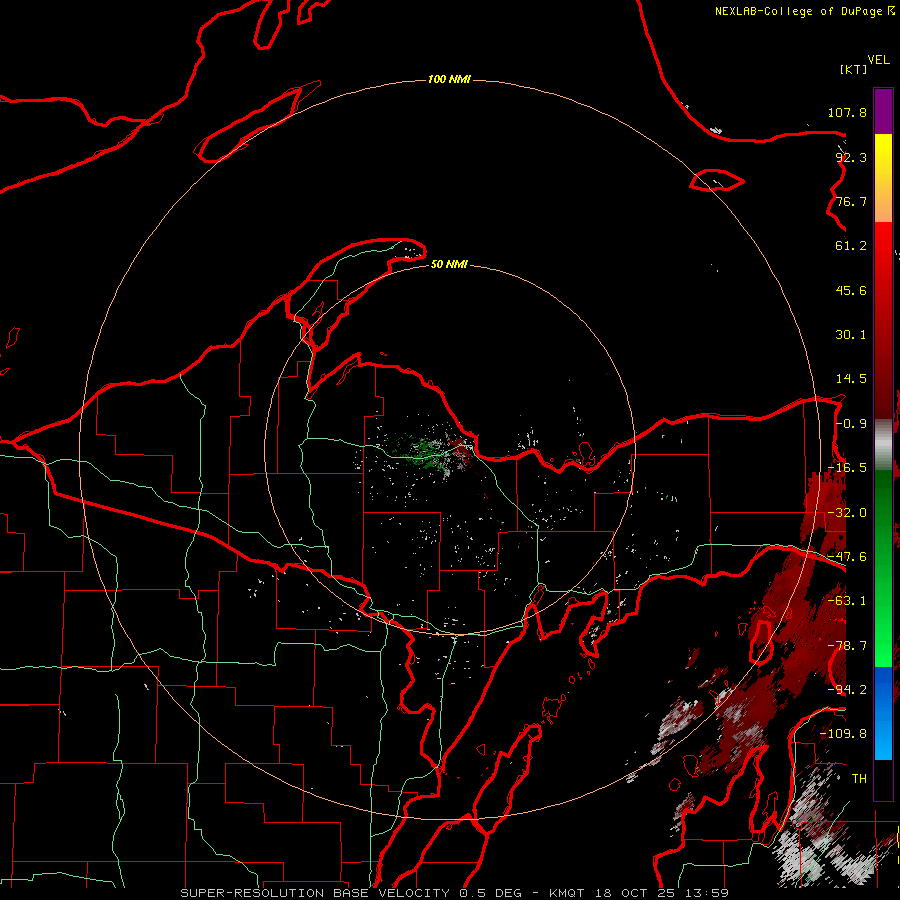Click the 100 NMI range ring label

(449, 79)
